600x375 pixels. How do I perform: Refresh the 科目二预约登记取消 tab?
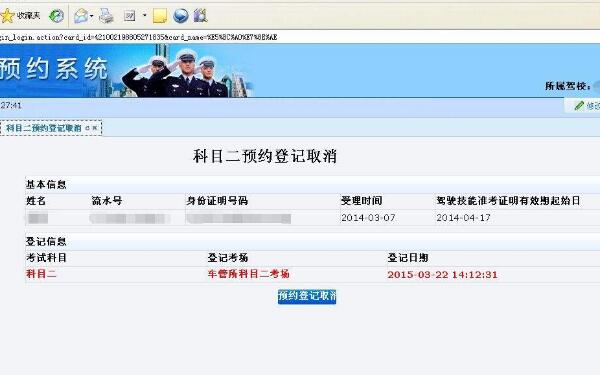[88, 128]
